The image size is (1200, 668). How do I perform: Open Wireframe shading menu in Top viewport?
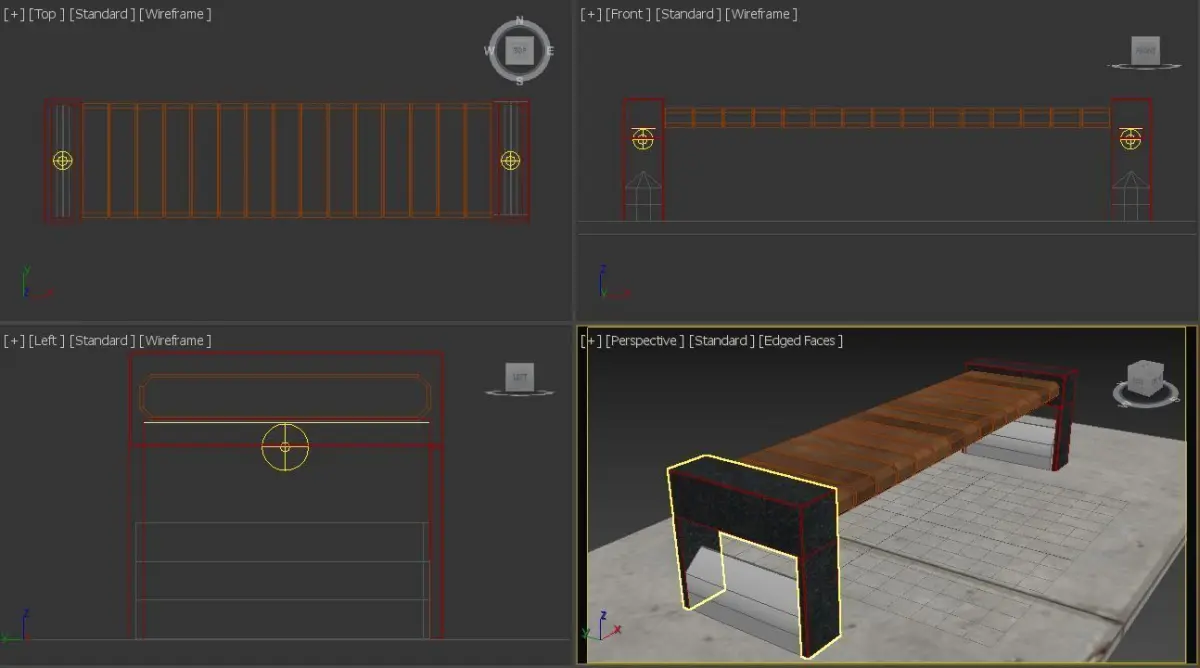[x=175, y=14]
